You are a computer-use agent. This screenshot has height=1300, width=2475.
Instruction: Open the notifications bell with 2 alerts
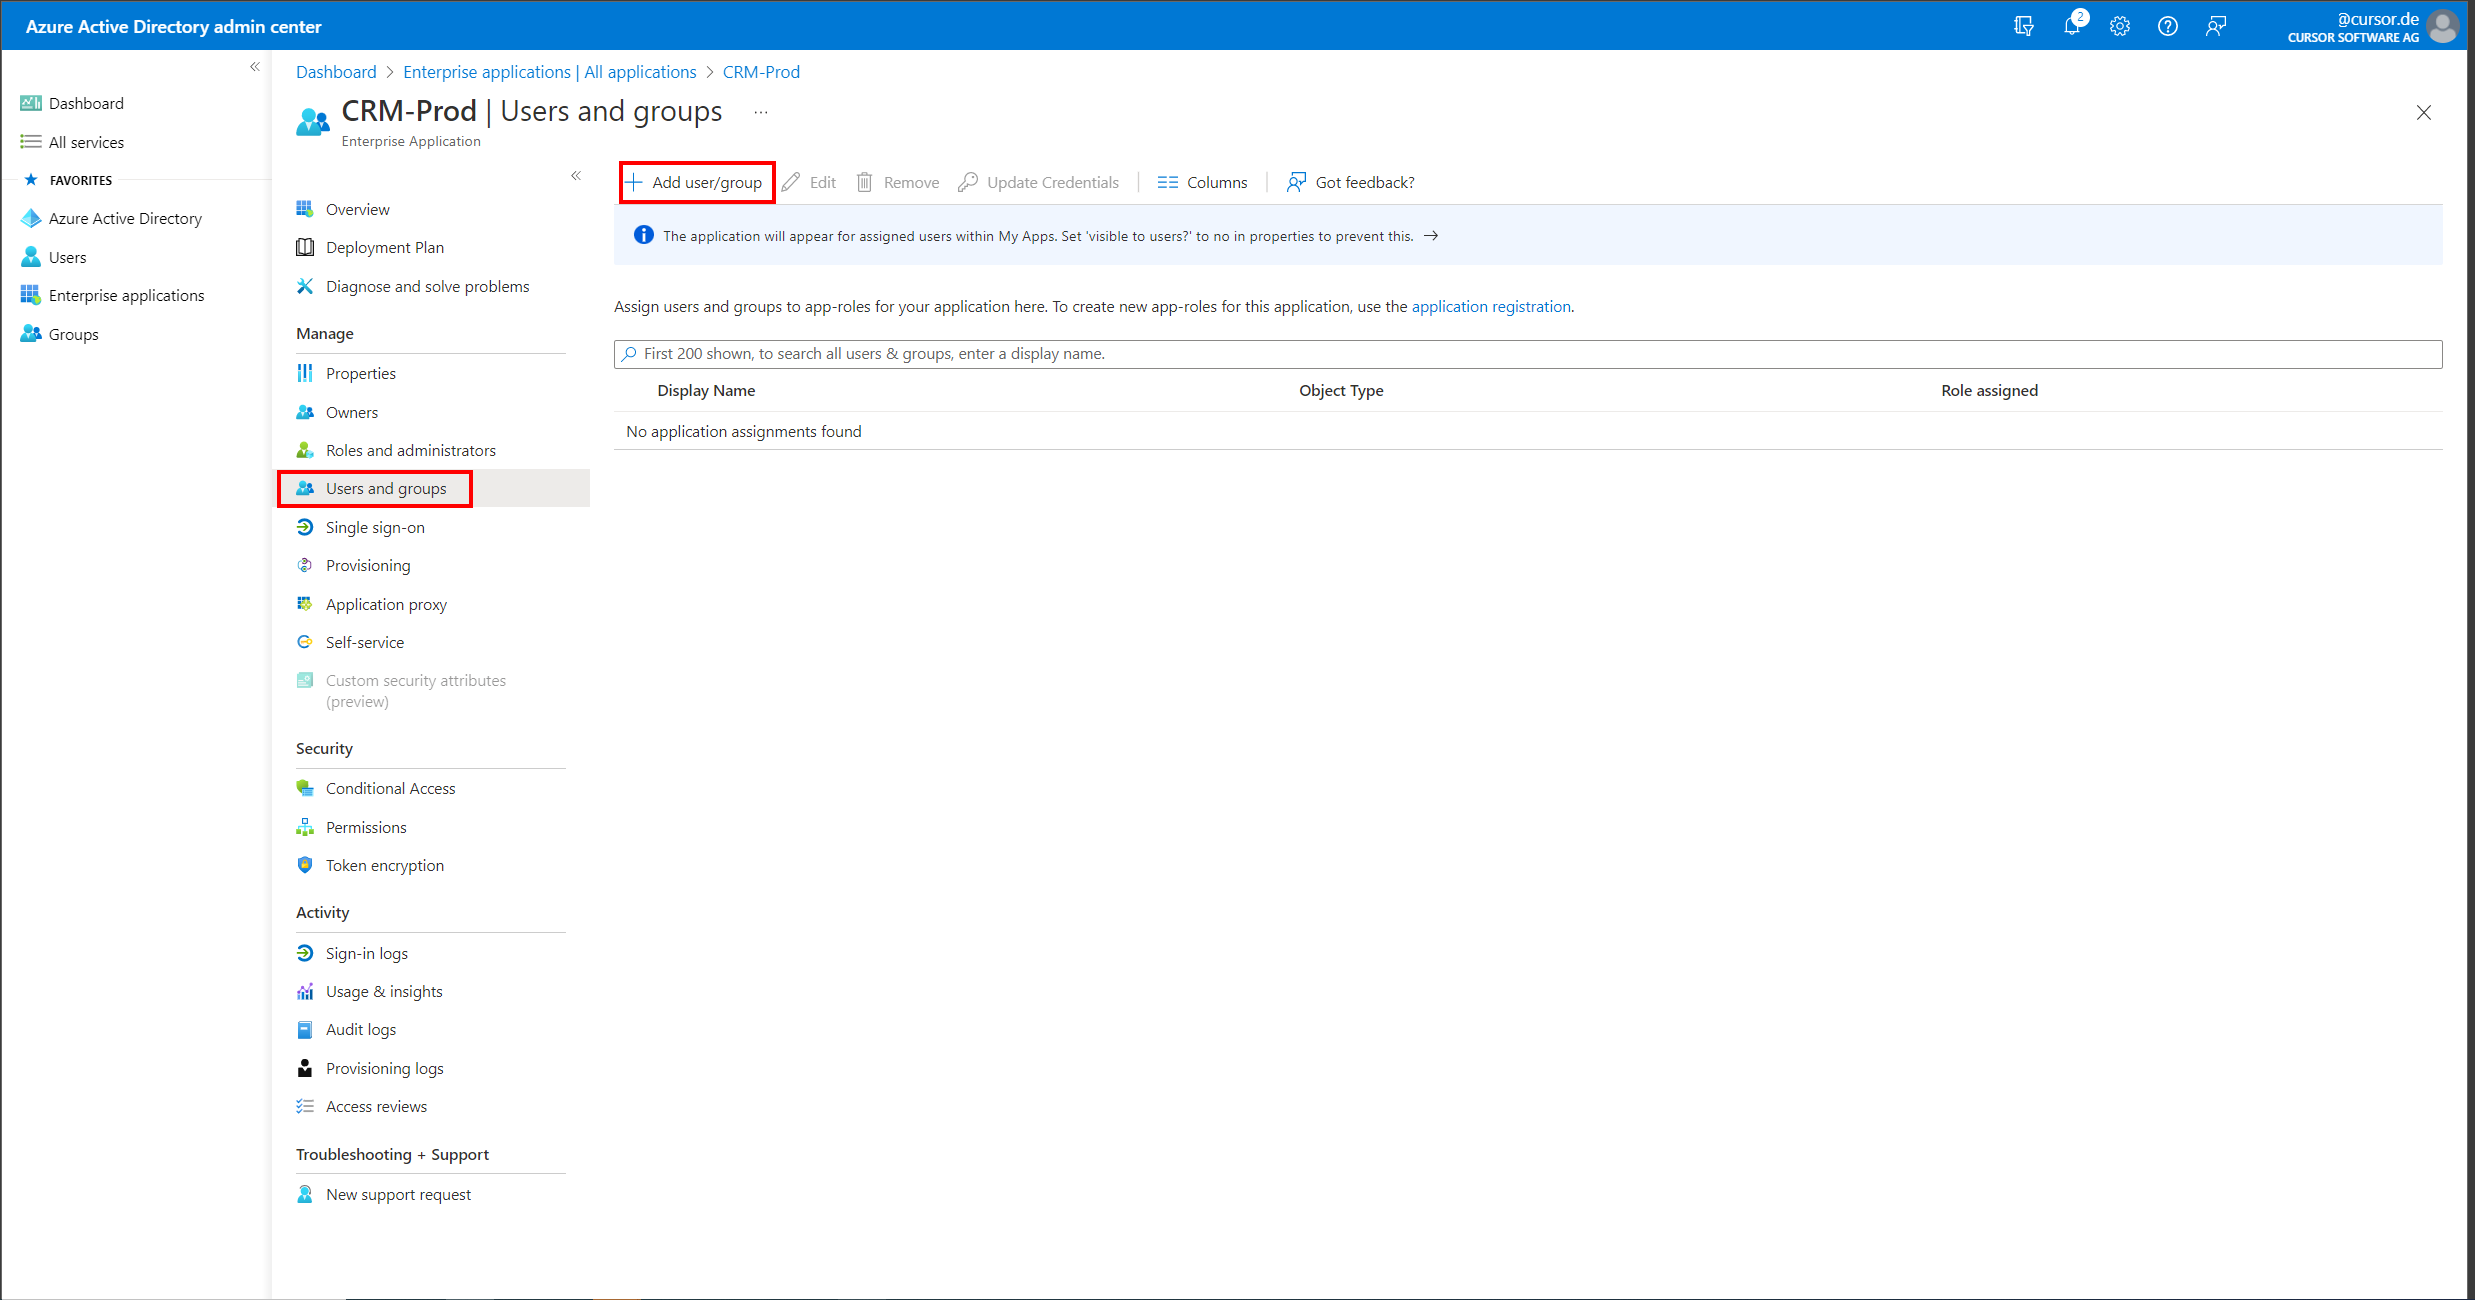2071,27
